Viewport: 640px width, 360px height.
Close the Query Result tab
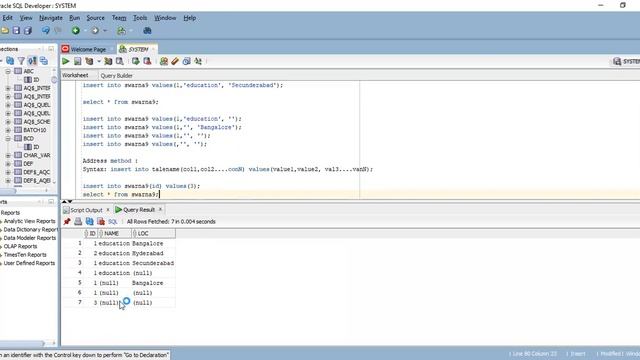coord(160,209)
